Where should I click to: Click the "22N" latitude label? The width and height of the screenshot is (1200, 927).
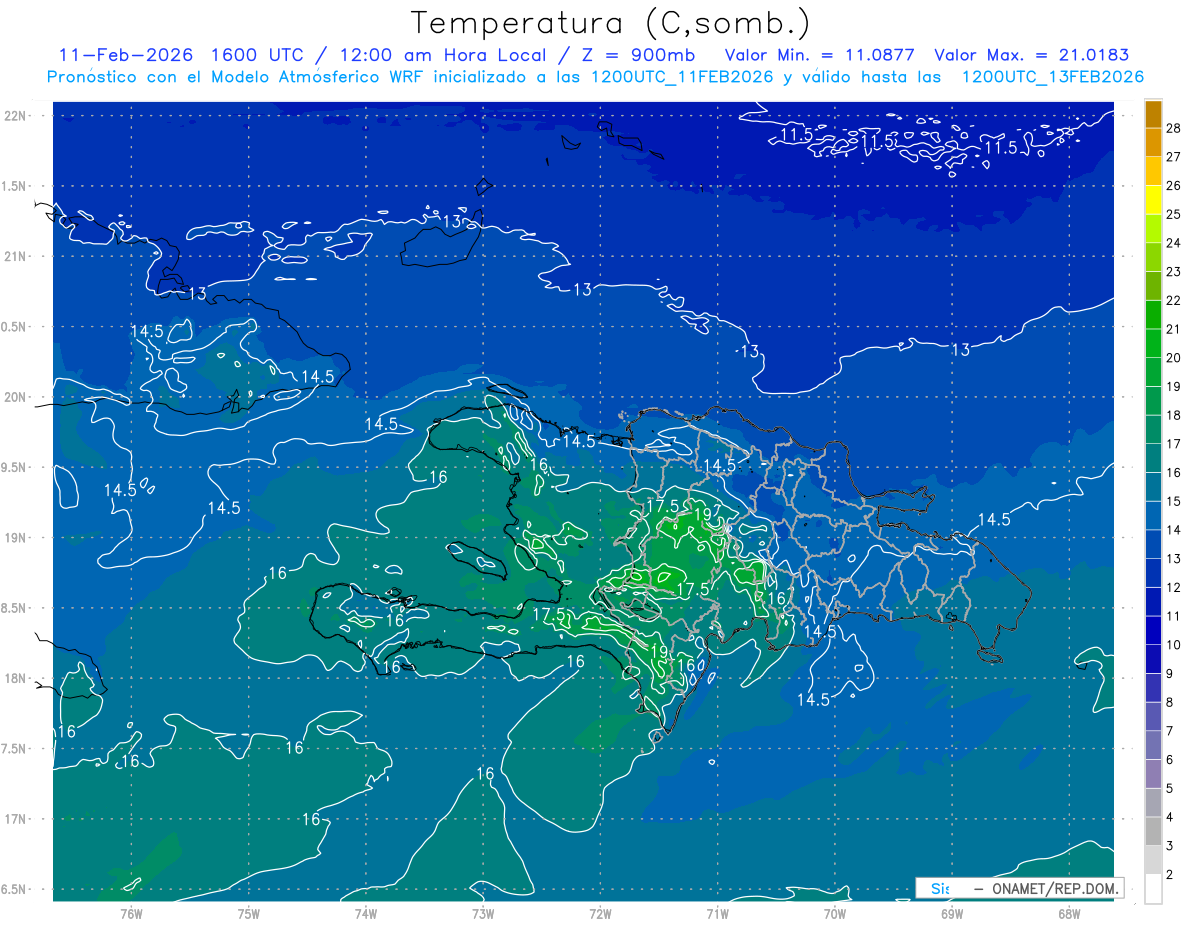pyautogui.click(x=15, y=115)
